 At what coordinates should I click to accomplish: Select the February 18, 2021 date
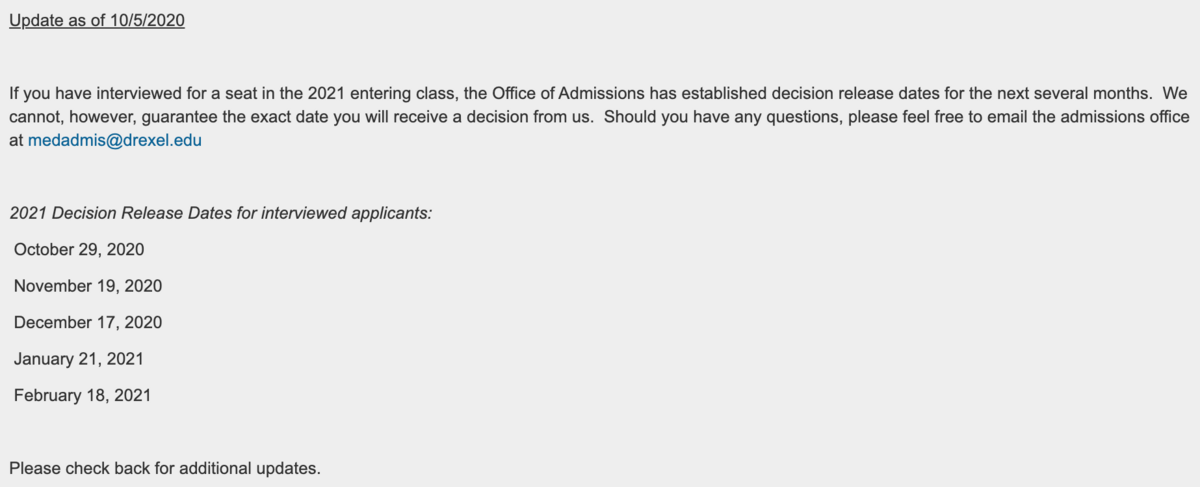click(x=82, y=395)
